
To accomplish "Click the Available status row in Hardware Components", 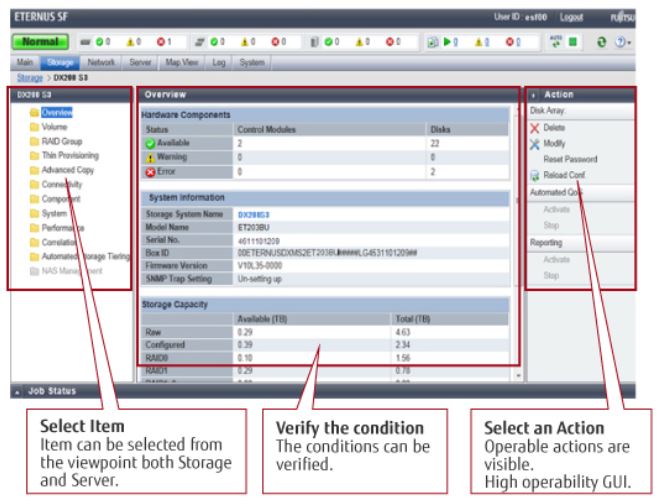I will (325, 143).
